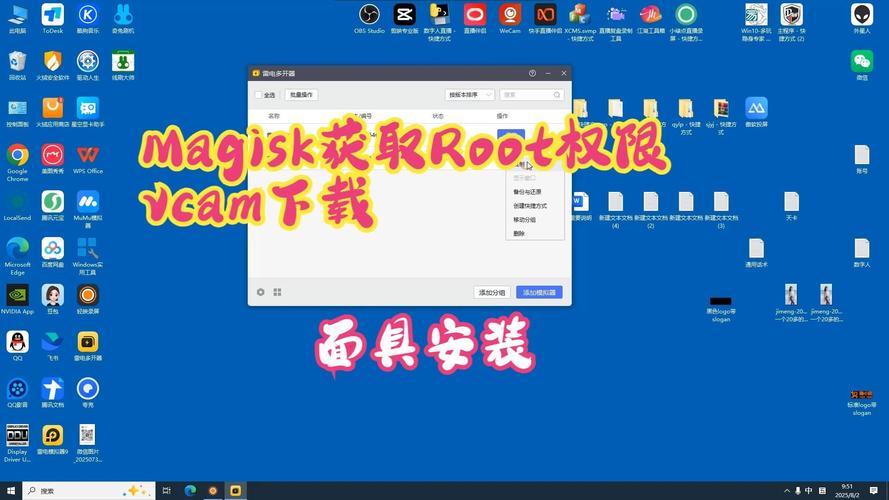Select the QQ penguin desktop icon
The image size is (889, 500).
(18, 346)
